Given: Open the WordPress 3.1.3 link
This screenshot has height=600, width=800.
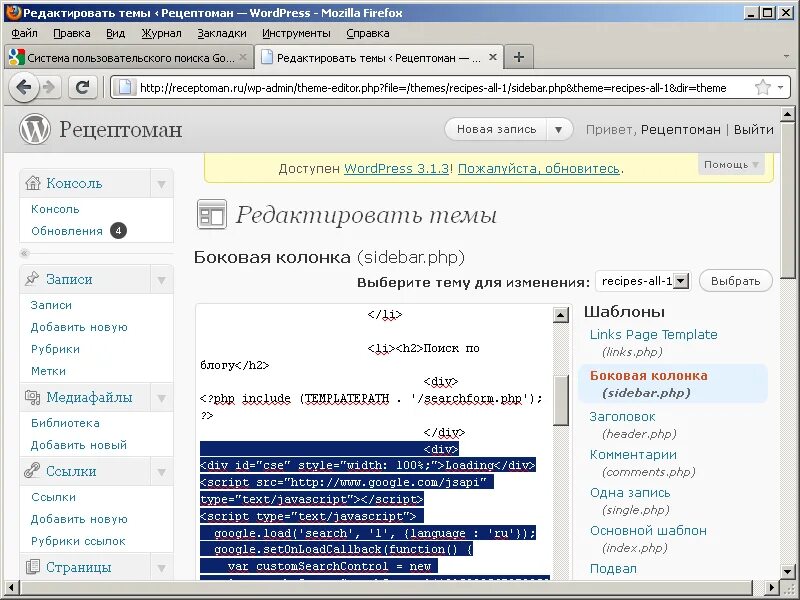Looking at the screenshot, I should click(x=396, y=168).
